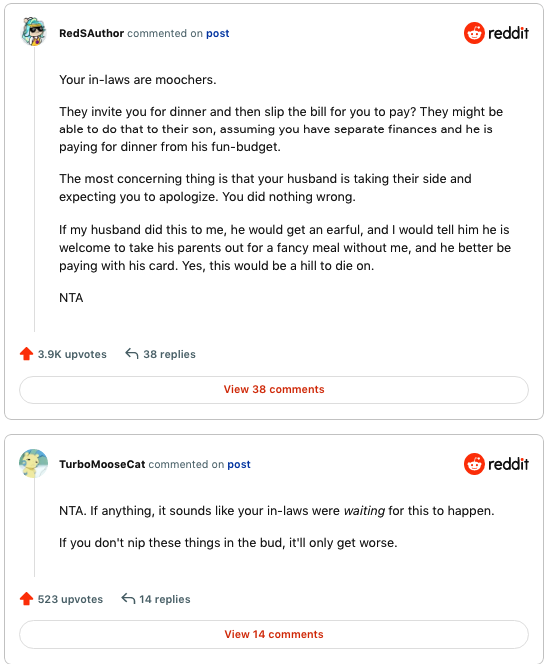Click the 'Your in-laws are moochers.' comment text
The height and width of the screenshot is (671, 553).
click(x=138, y=80)
